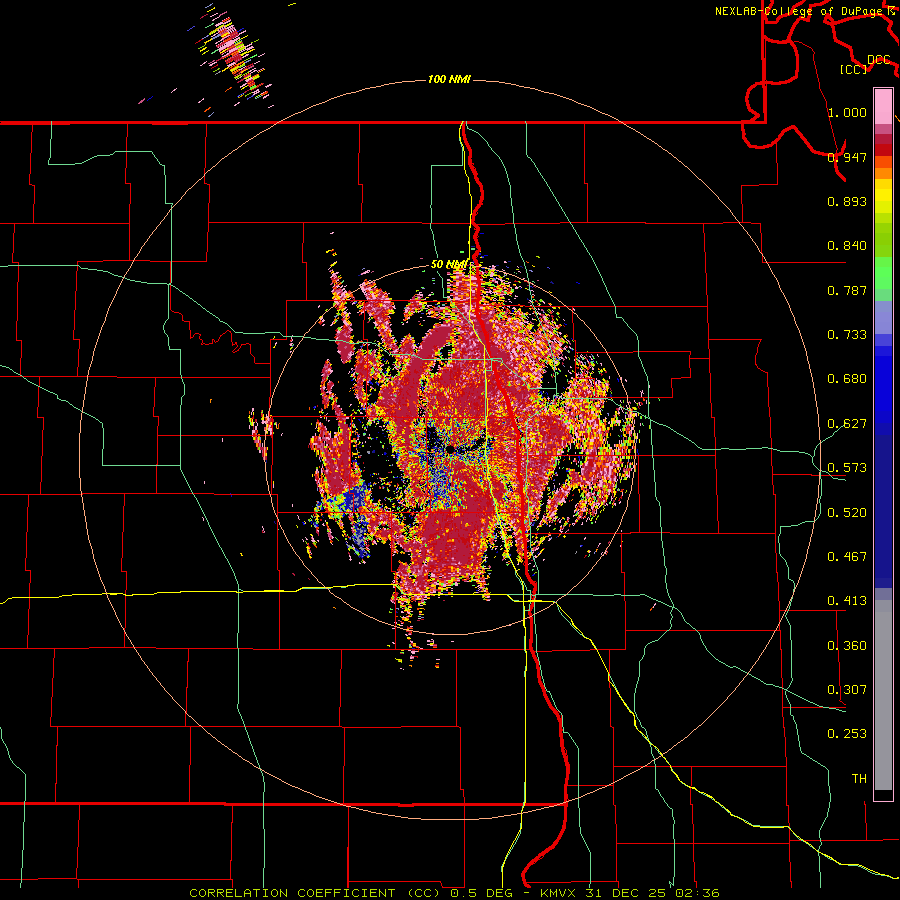Click the gray lower segment of color bar
Viewport: 900px width, 900px height.
[883, 695]
